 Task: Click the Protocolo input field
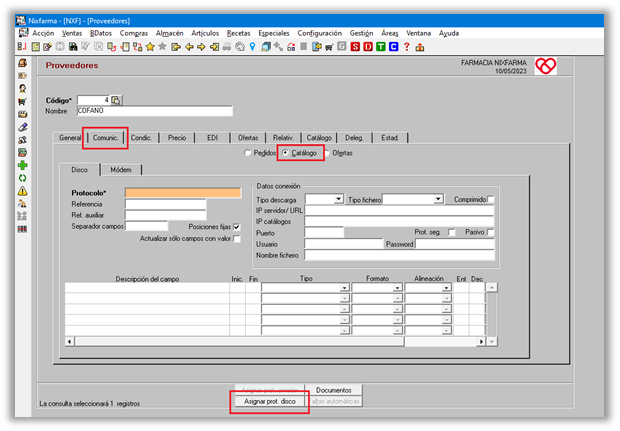tap(183, 193)
